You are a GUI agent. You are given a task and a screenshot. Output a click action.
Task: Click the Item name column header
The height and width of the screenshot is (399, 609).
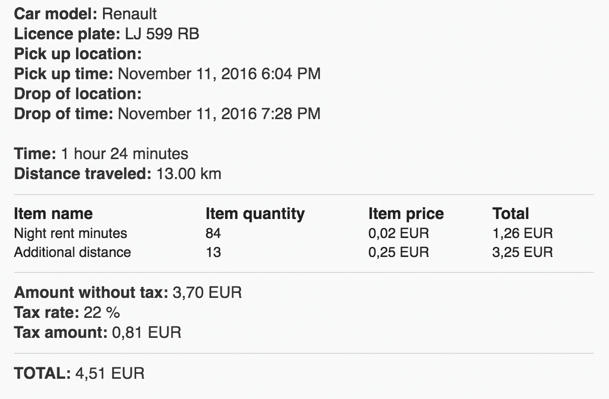tap(53, 214)
